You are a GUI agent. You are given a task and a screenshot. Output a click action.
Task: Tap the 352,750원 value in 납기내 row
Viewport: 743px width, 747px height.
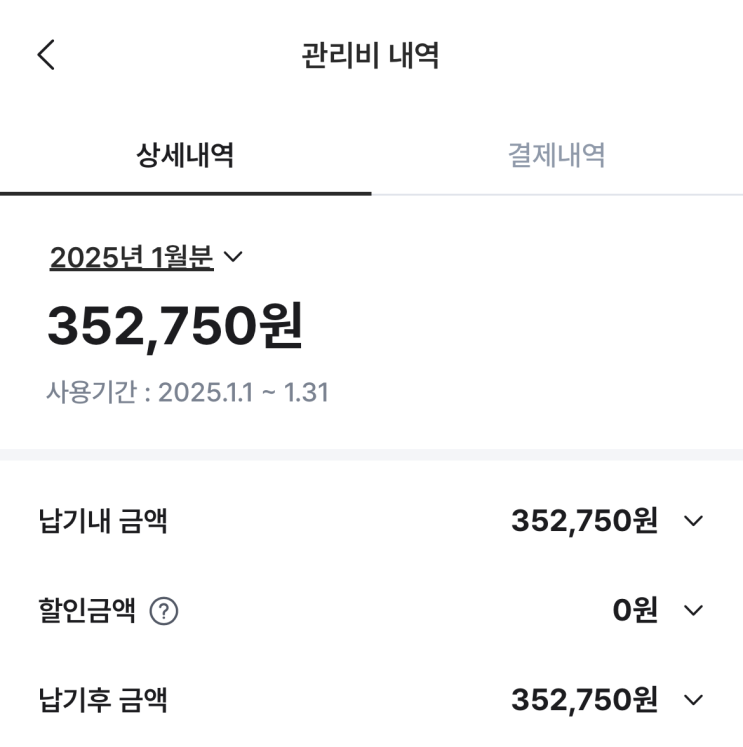click(x=584, y=521)
